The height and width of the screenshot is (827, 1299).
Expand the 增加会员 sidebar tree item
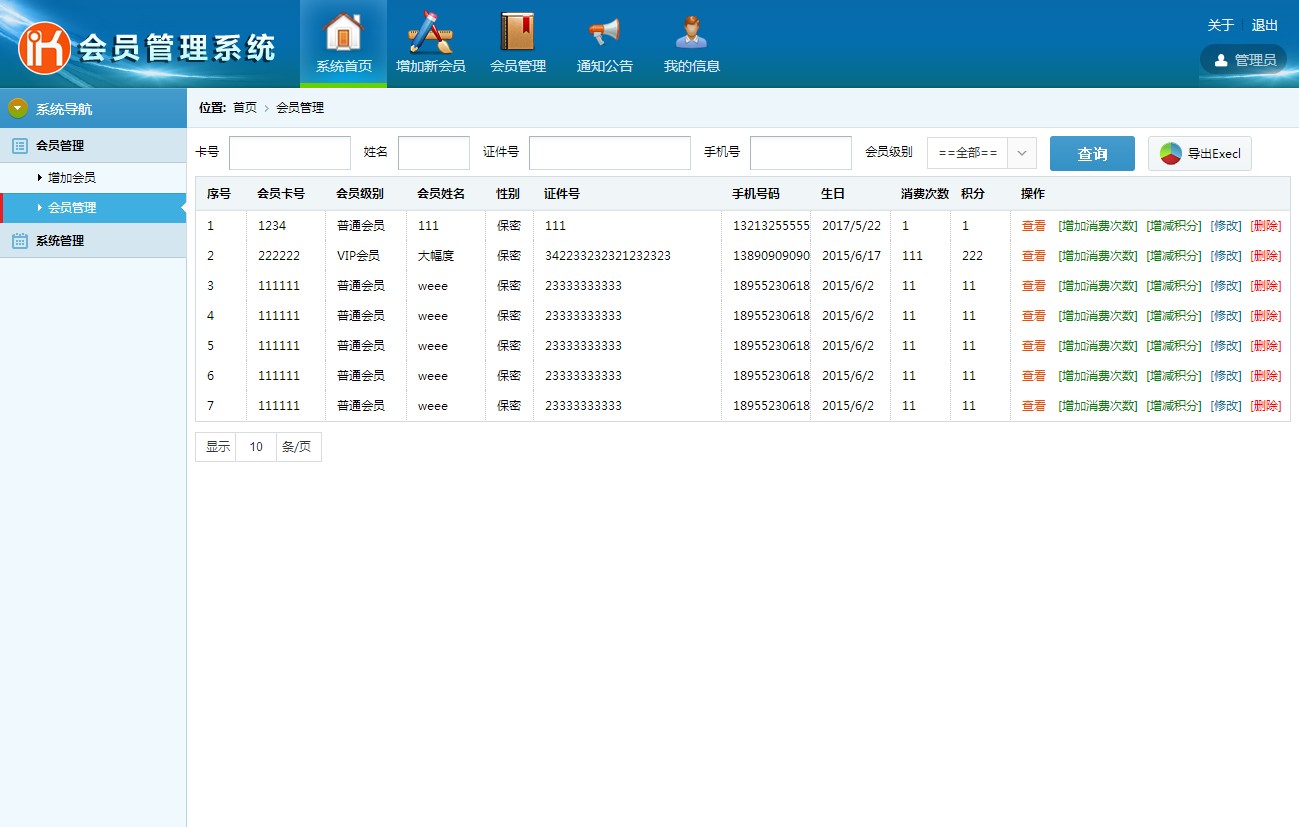coord(71,177)
